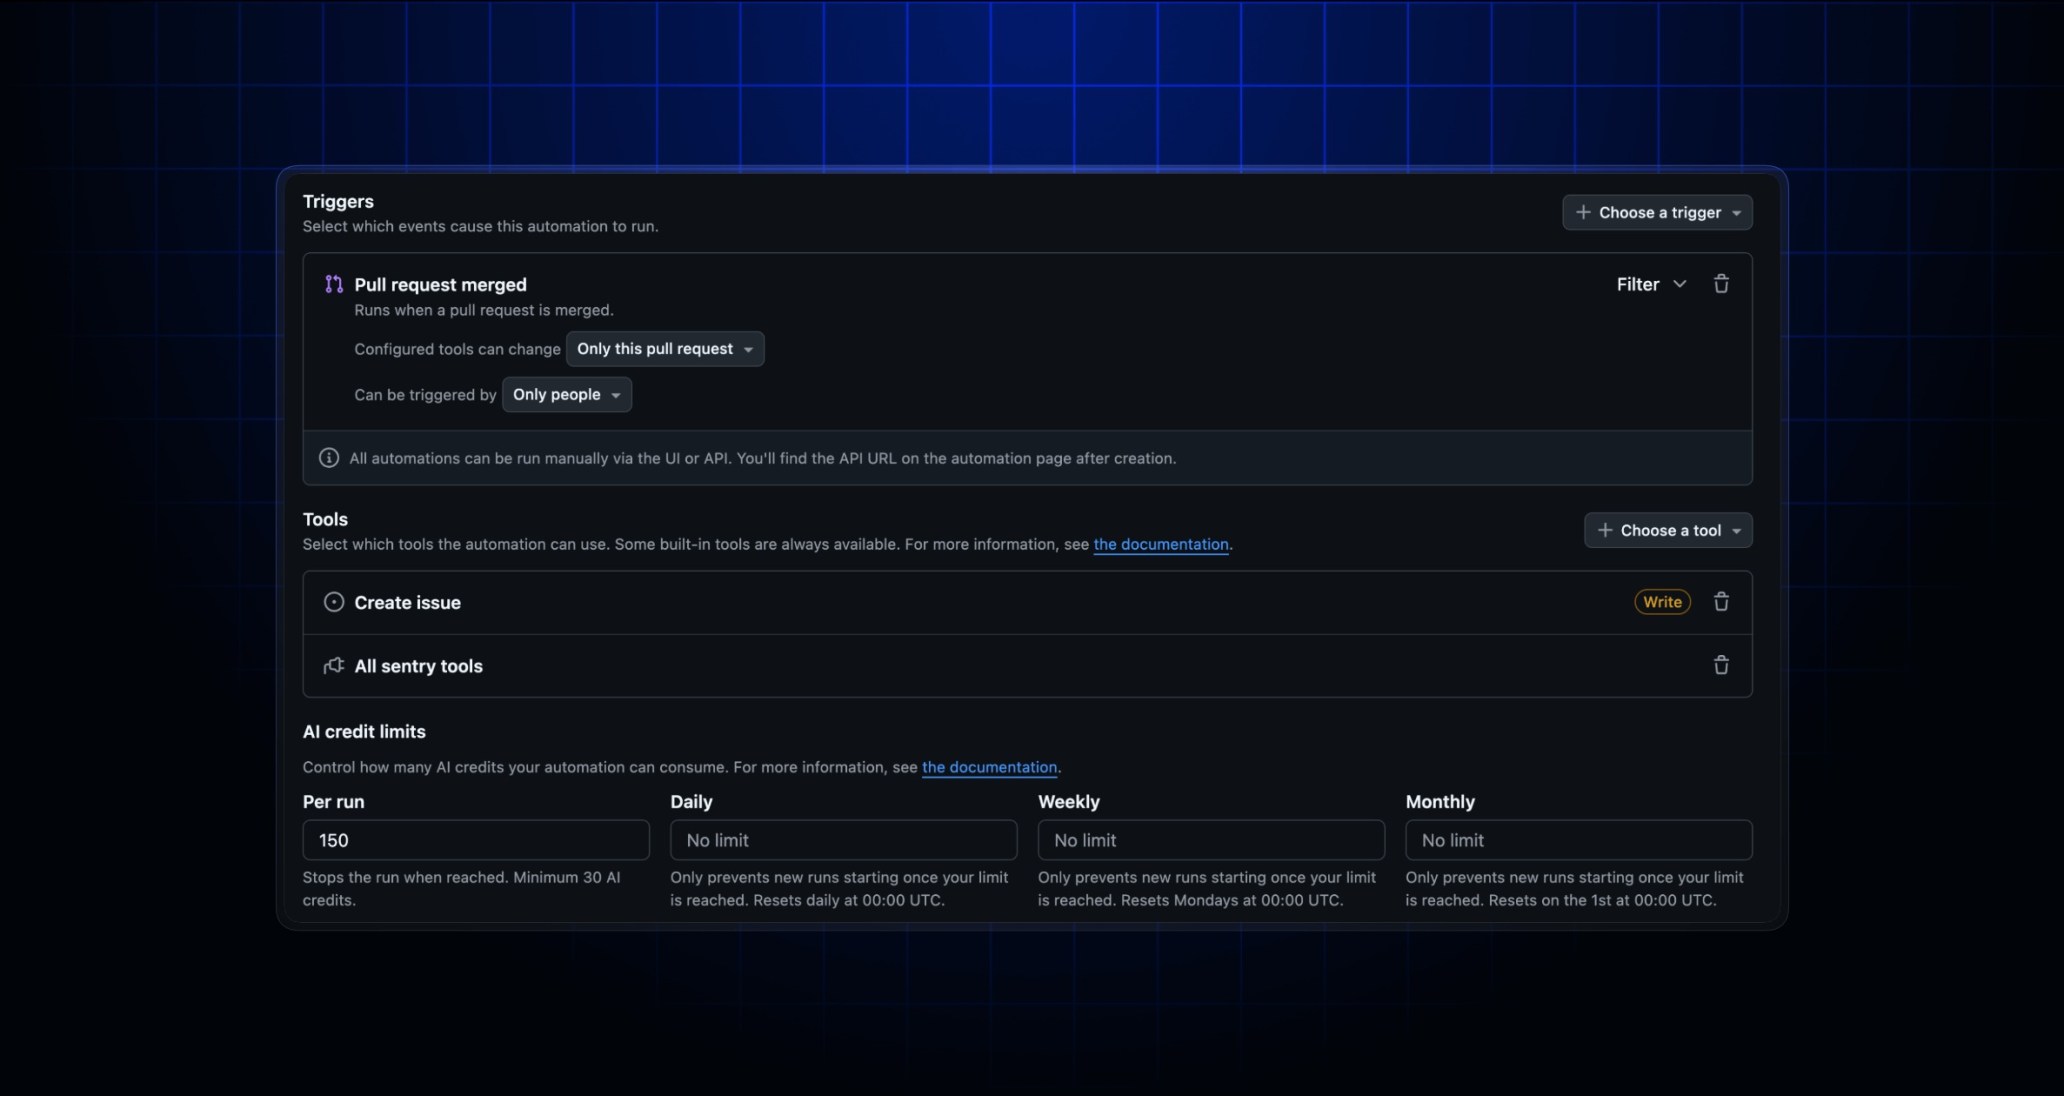Image resolution: width=2064 pixels, height=1096 pixels.
Task: Click the Write badge on Create issue
Action: pyautogui.click(x=1662, y=602)
